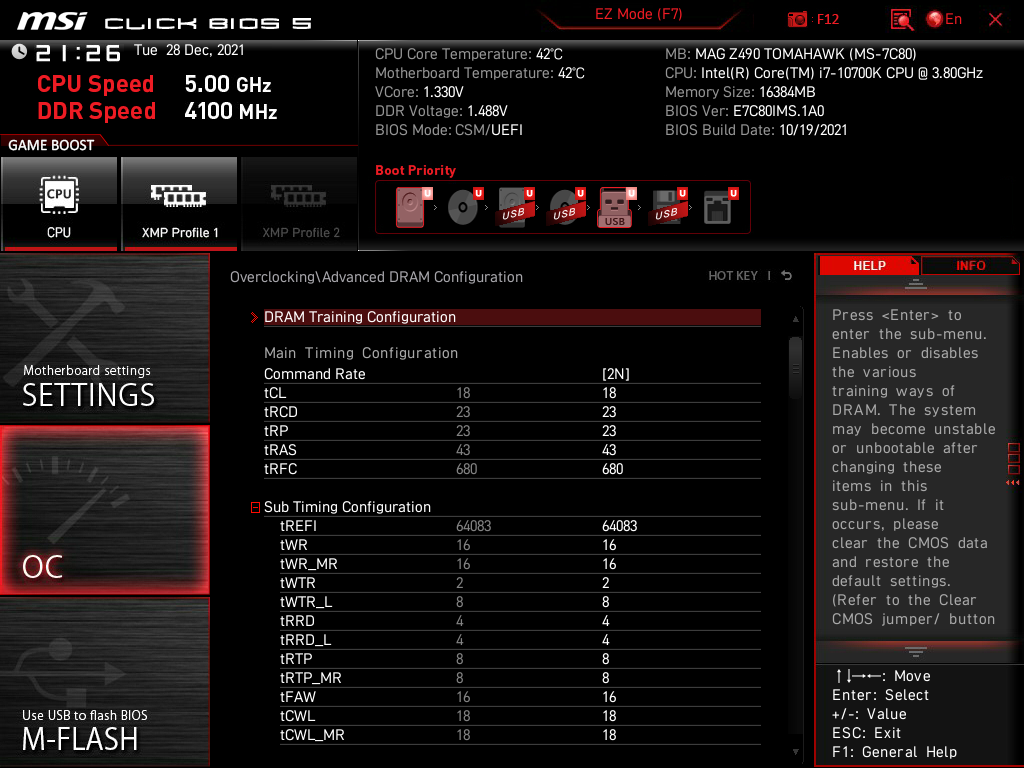
Task: Open the HOT KEY list
Action: click(x=733, y=276)
